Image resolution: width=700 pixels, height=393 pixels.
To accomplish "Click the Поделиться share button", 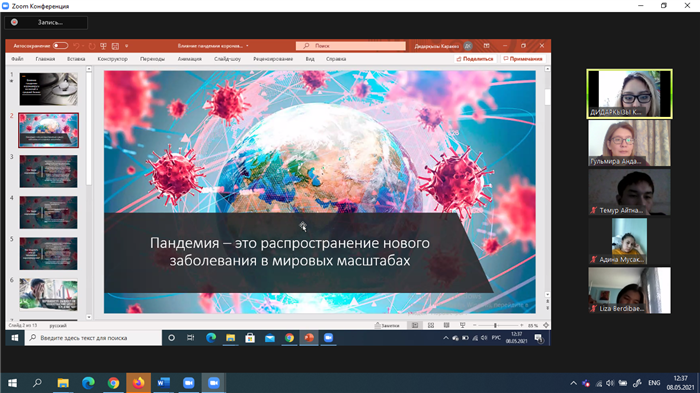I will [x=475, y=59].
